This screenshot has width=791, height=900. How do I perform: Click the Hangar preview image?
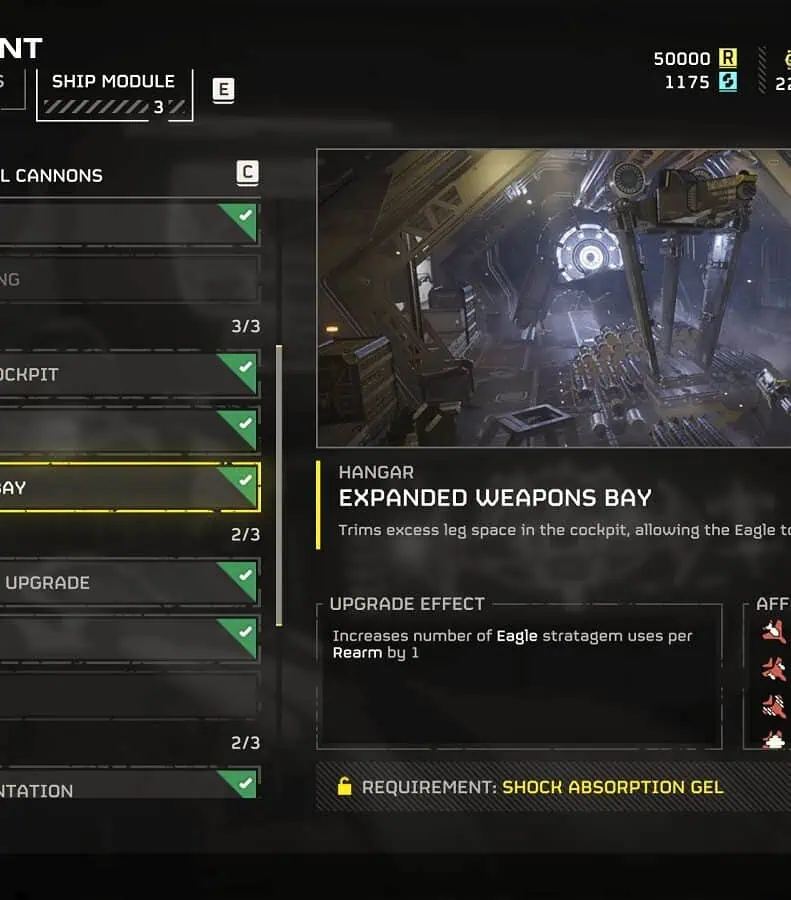(553, 298)
